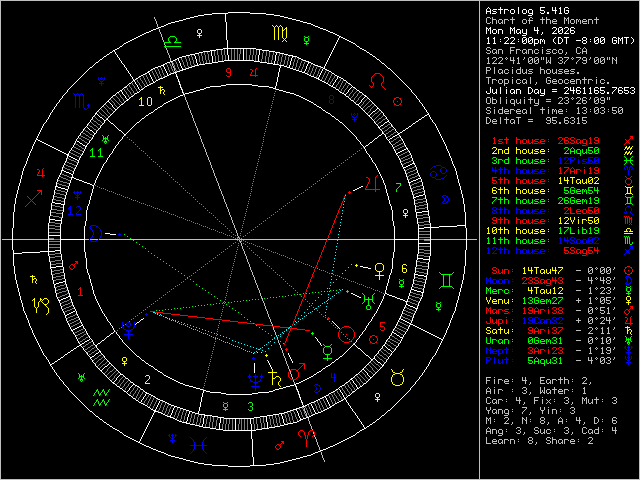Viewport: 640px width, 480px height.
Task: Click the green Gemini glyph on the zodiac ring
Action: point(447,280)
